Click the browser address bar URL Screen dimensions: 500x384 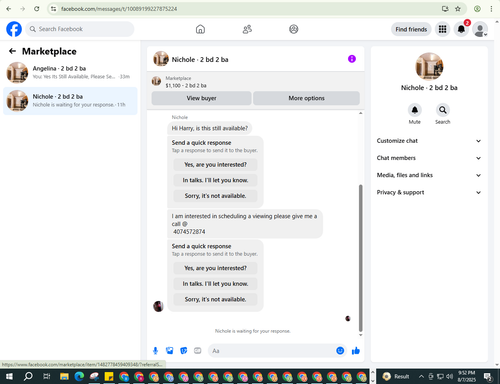click(x=119, y=9)
